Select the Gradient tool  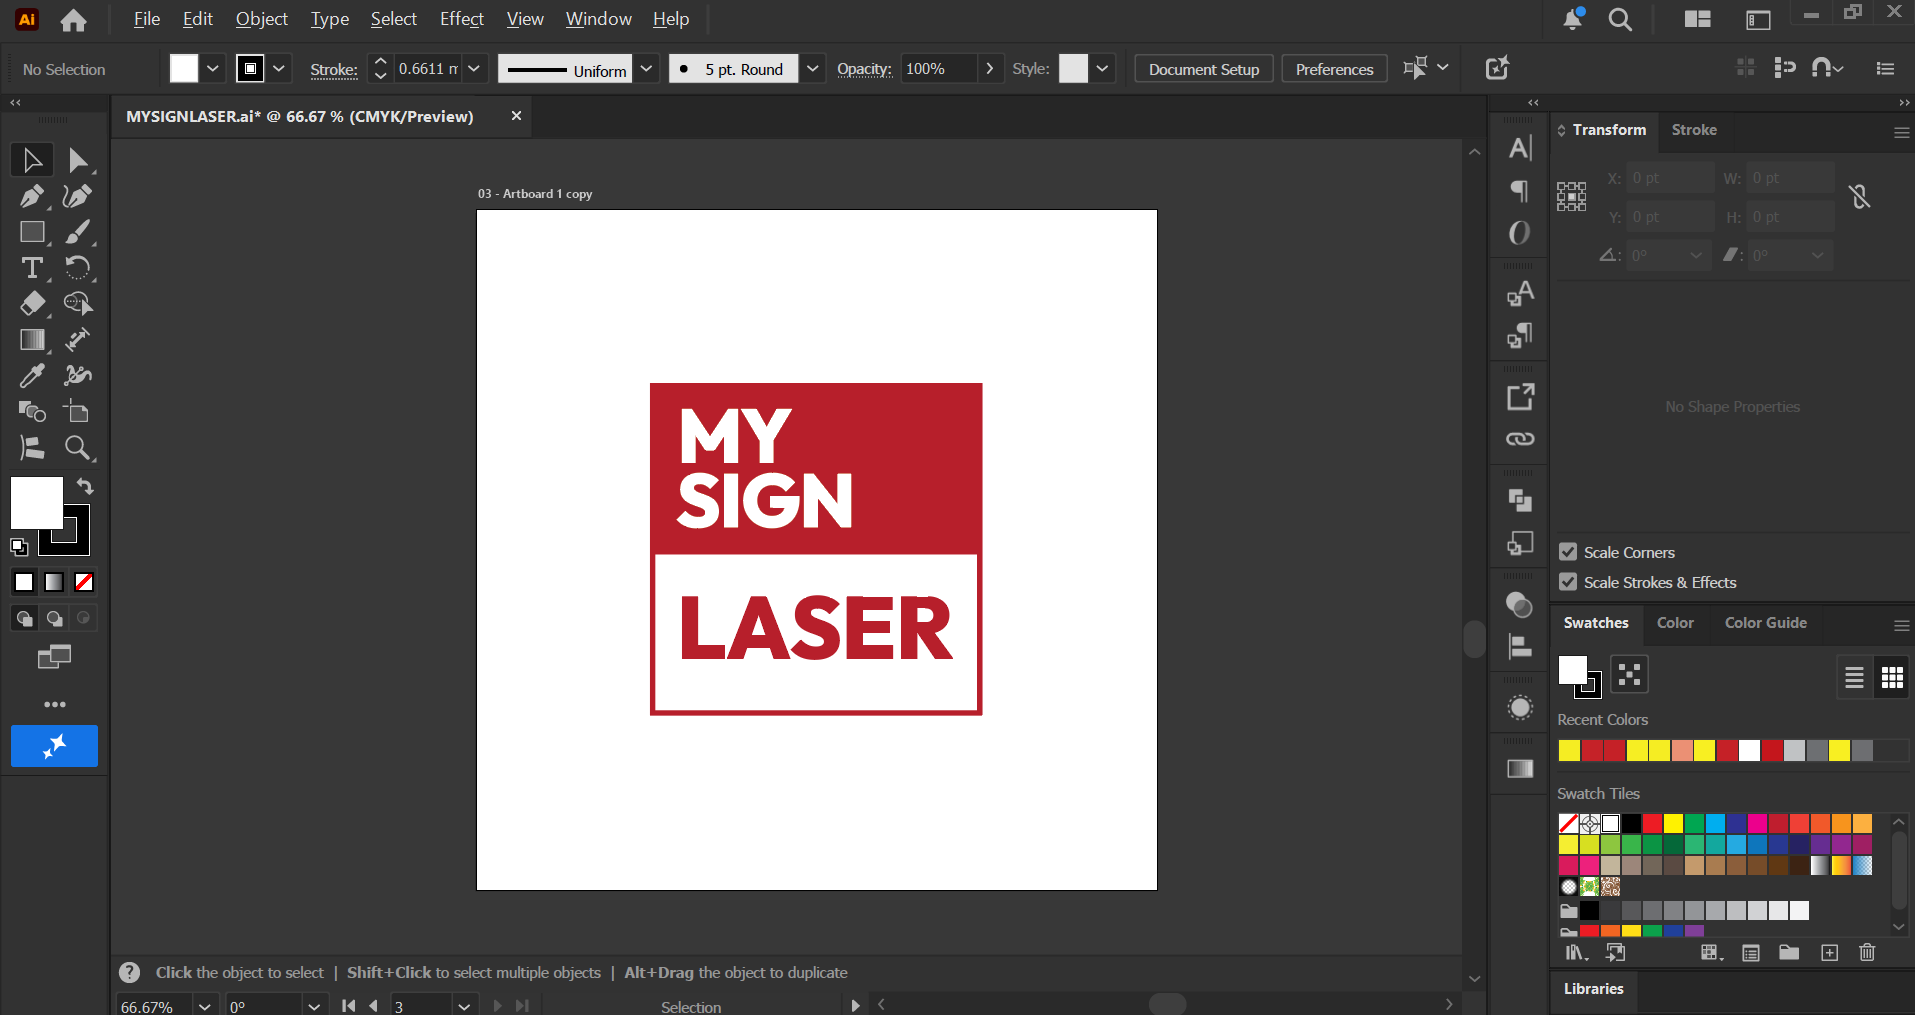(32, 340)
